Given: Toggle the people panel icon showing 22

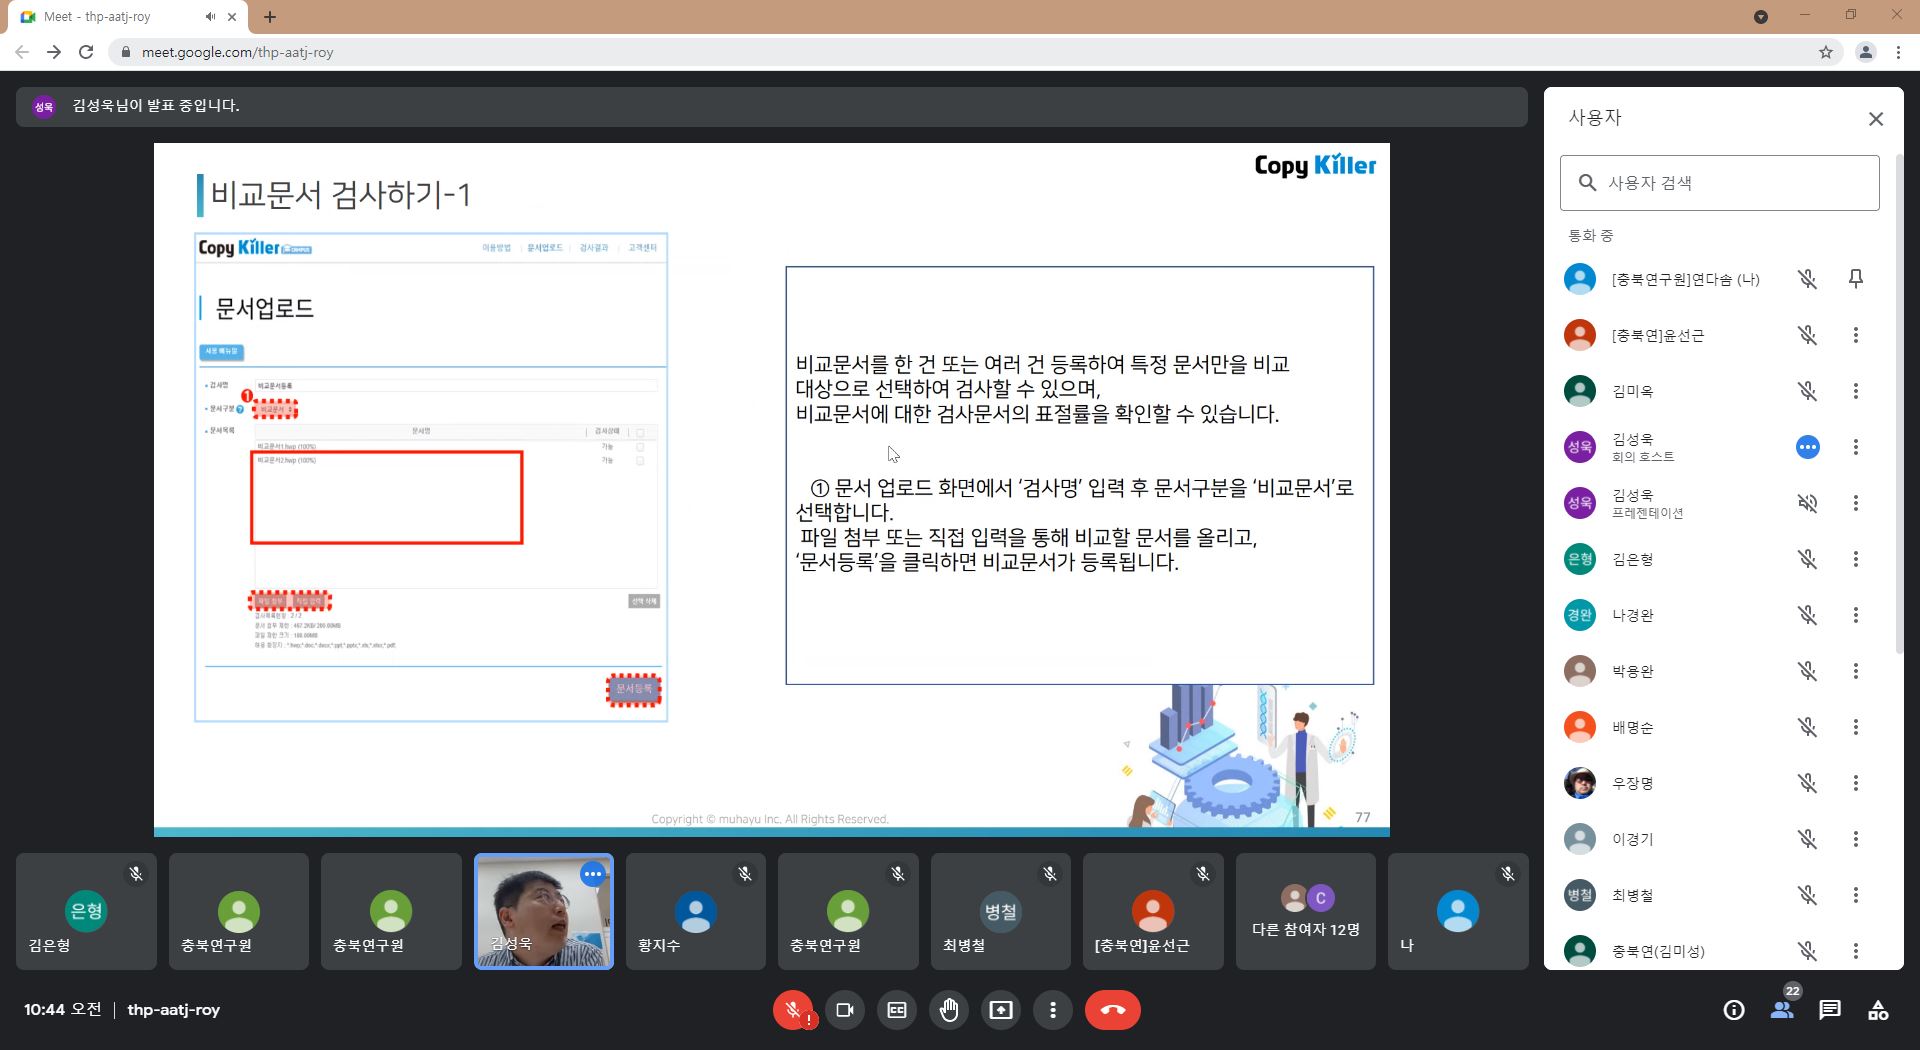Looking at the screenshot, I should pyautogui.click(x=1783, y=1010).
